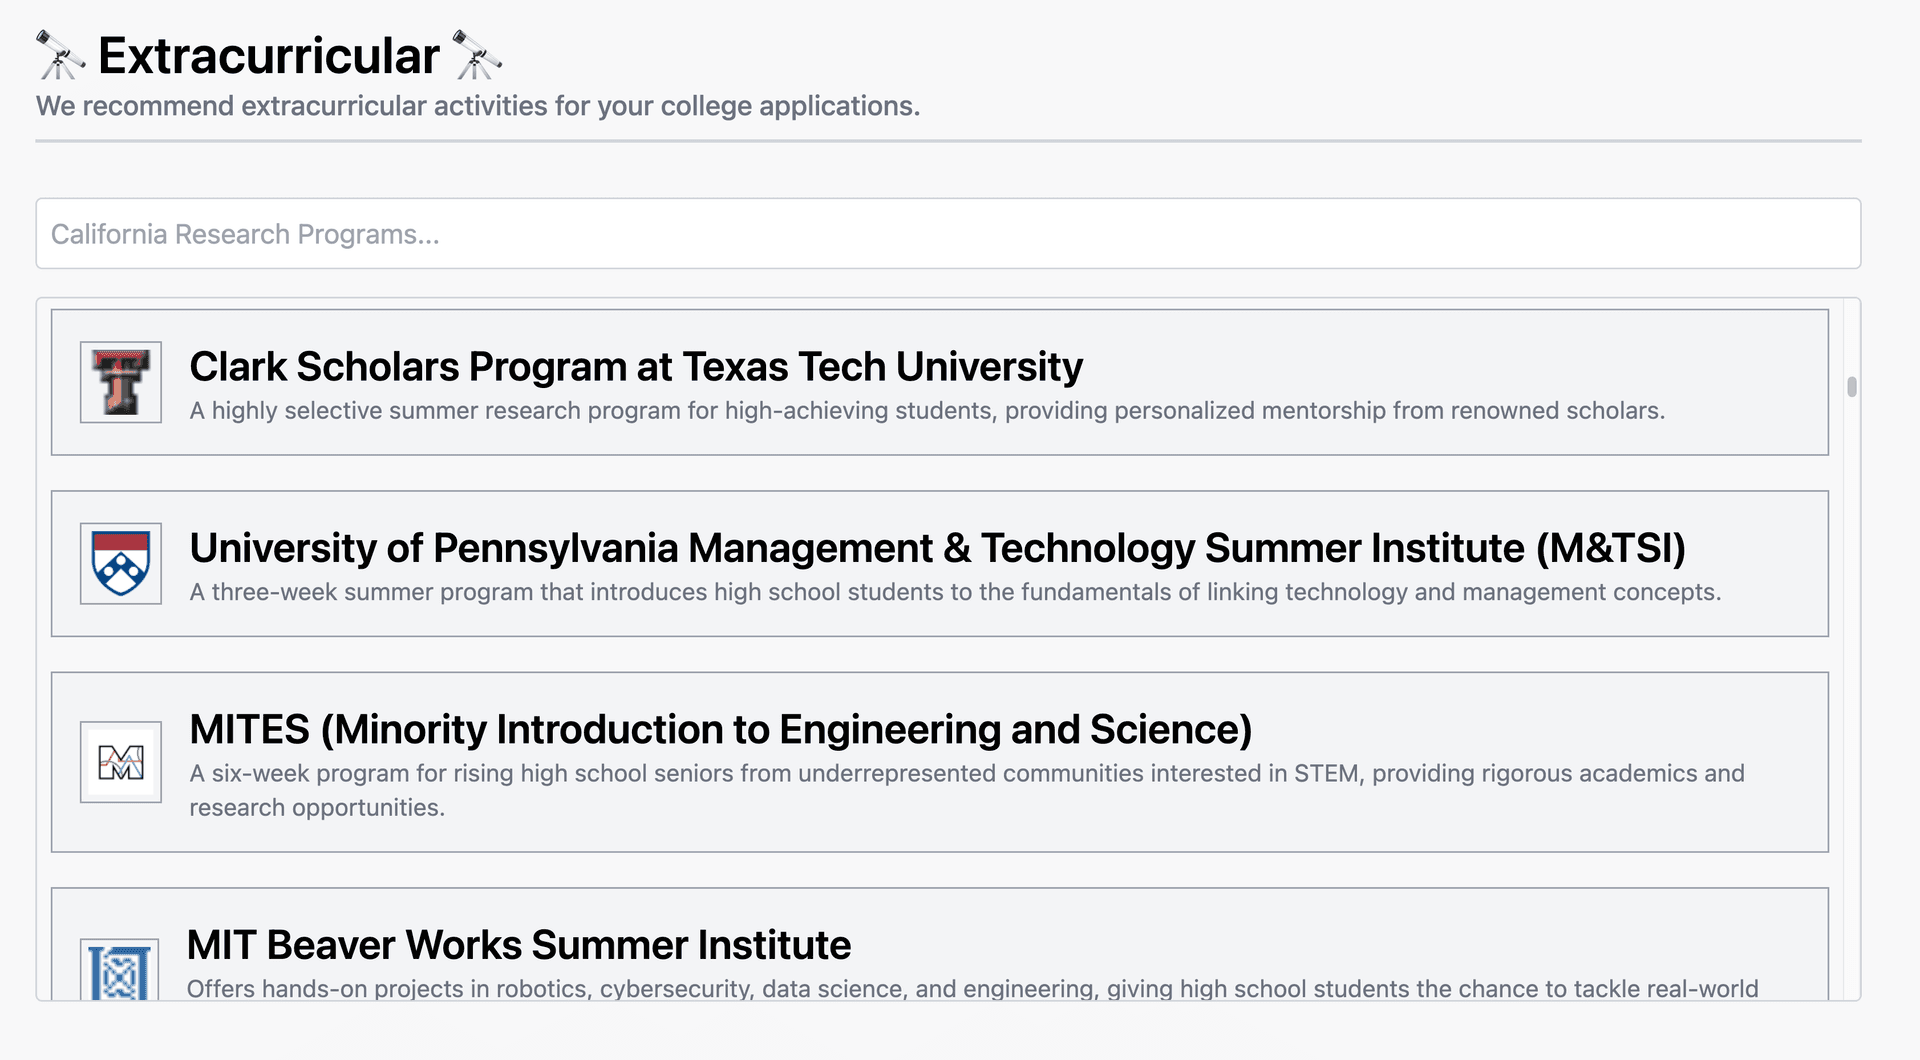The height and width of the screenshot is (1060, 1920).
Task: Focus the California Research Programs search field
Action: pos(947,233)
